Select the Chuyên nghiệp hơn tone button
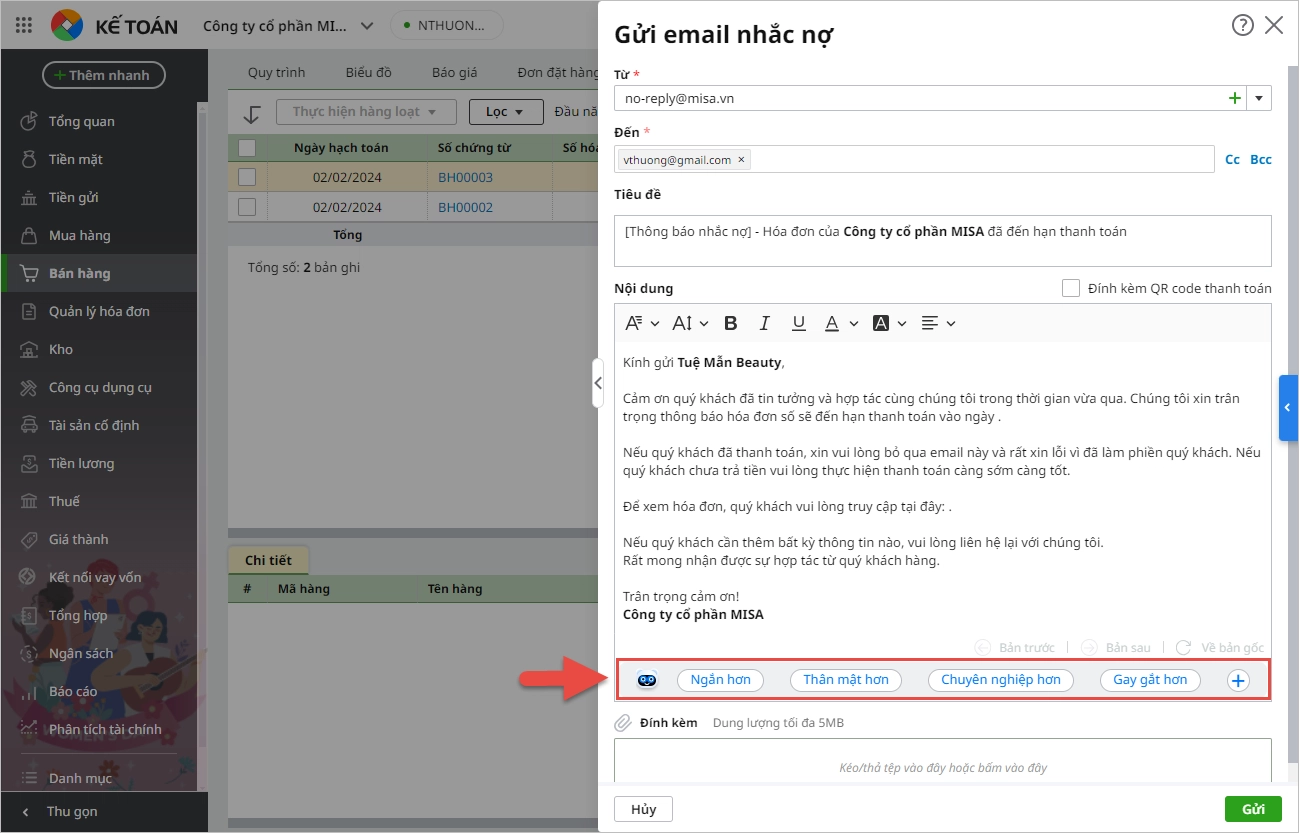The width and height of the screenshot is (1299, 833). pos(1000,680)
